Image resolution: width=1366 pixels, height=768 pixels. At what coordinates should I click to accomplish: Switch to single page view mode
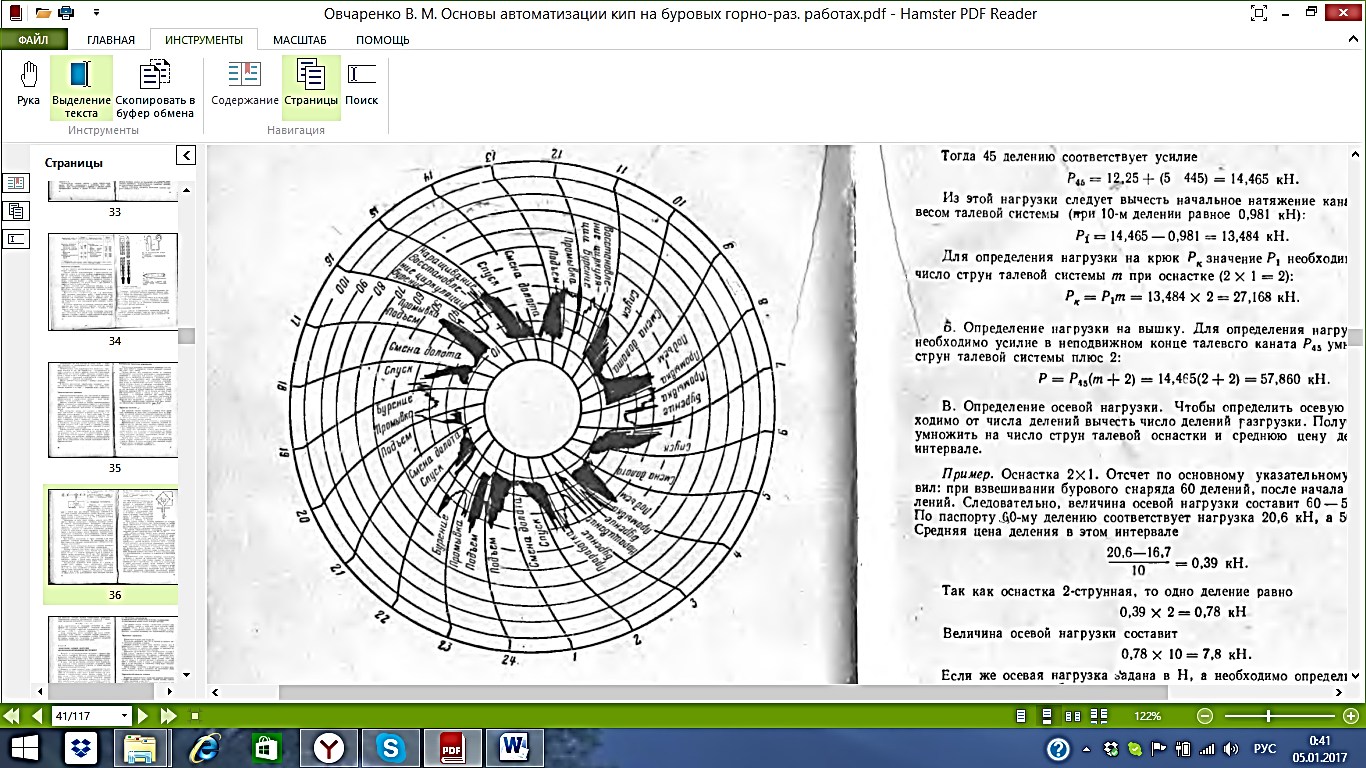point(1020,716)
